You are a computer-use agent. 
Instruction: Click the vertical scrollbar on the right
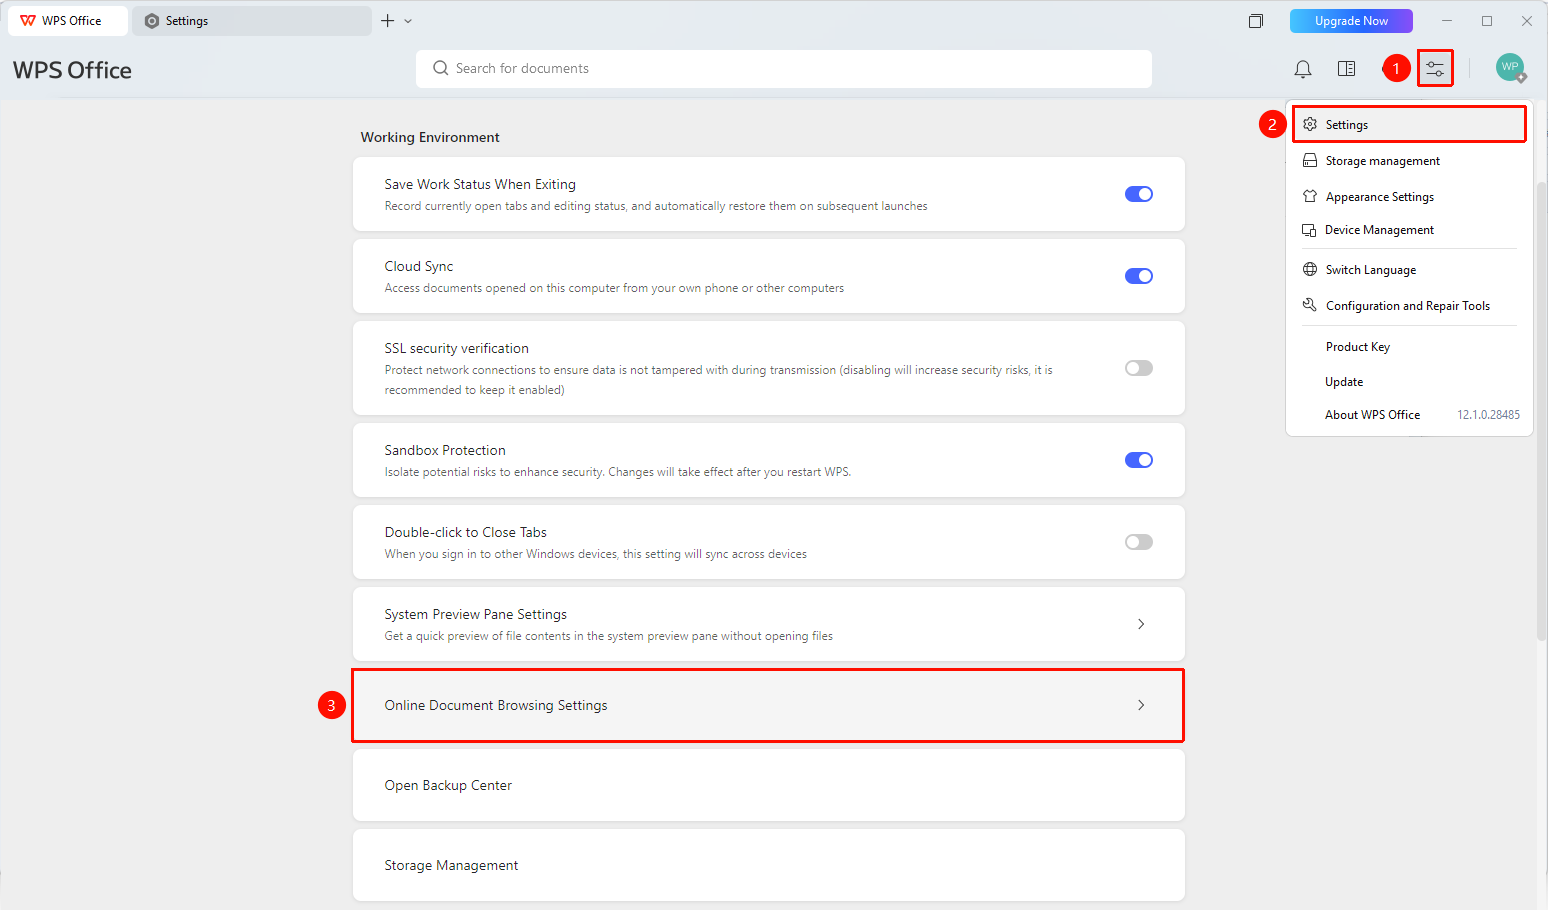1542,410
